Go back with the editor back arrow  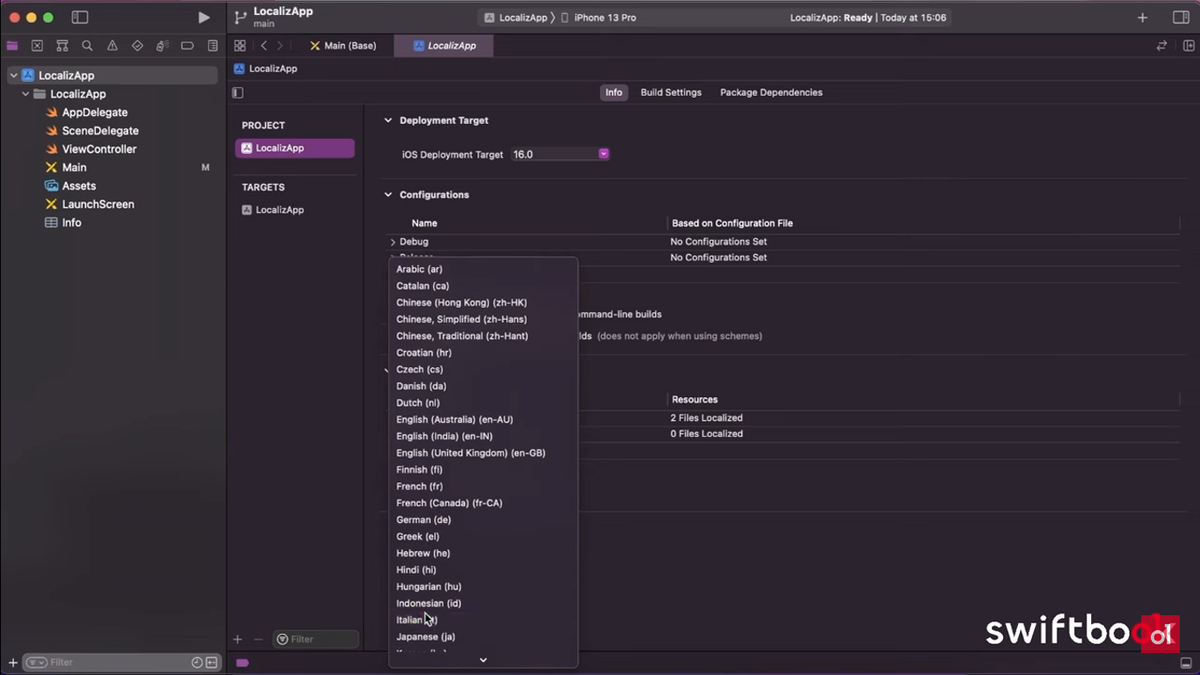pyautogui.click(x=264, y=46)
